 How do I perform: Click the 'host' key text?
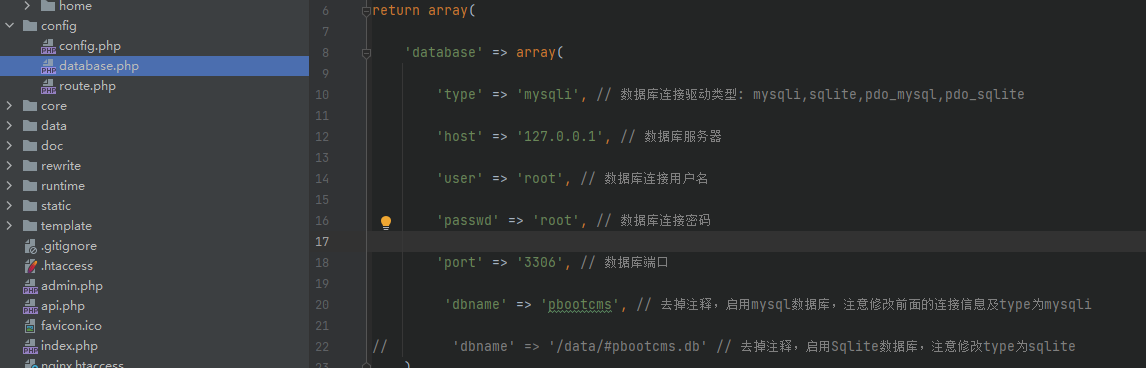click(460, 137)
